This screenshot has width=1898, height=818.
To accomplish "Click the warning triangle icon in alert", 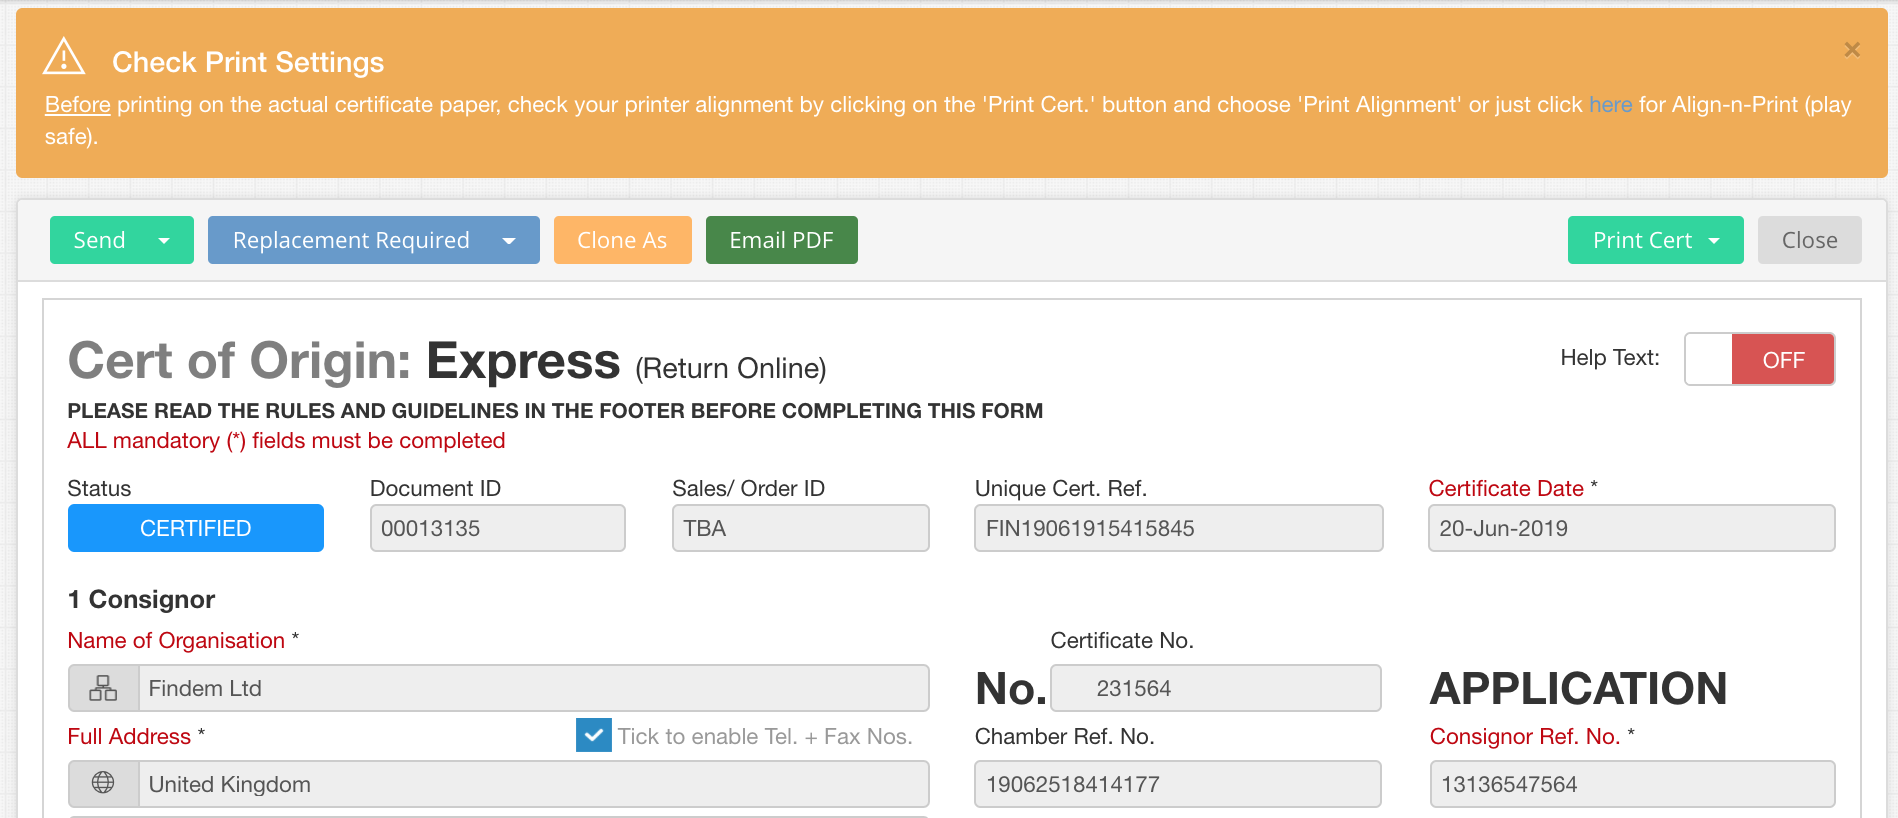I will [64, 57].
